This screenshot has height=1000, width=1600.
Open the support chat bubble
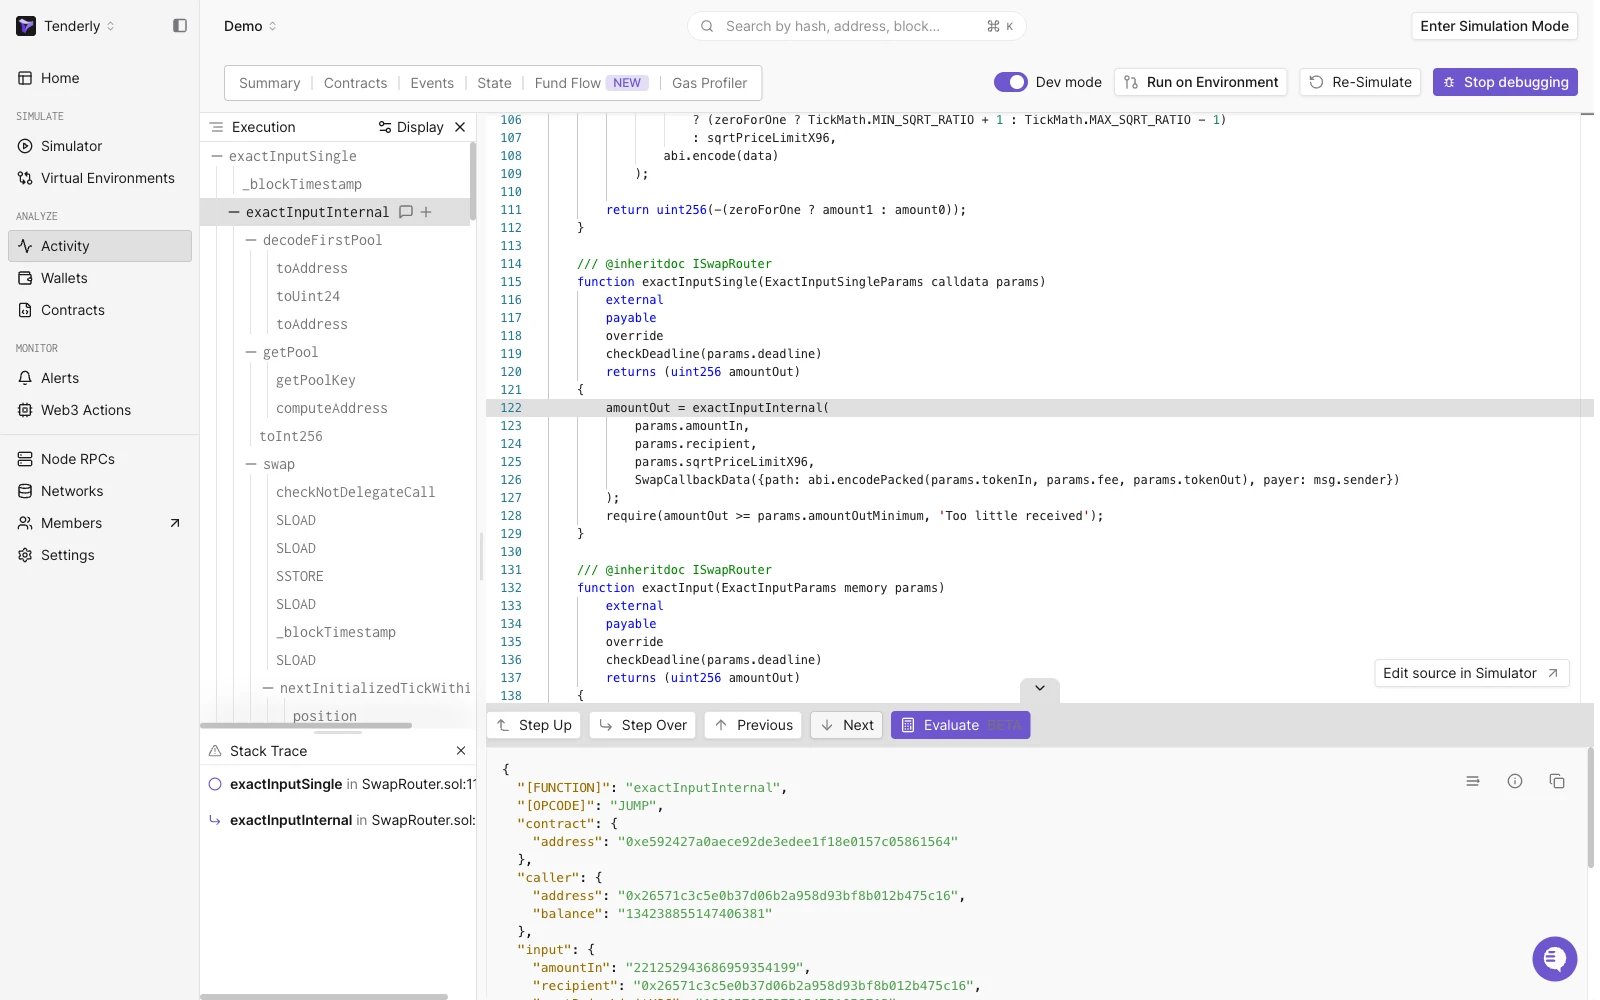click(x=1555, y=959)
